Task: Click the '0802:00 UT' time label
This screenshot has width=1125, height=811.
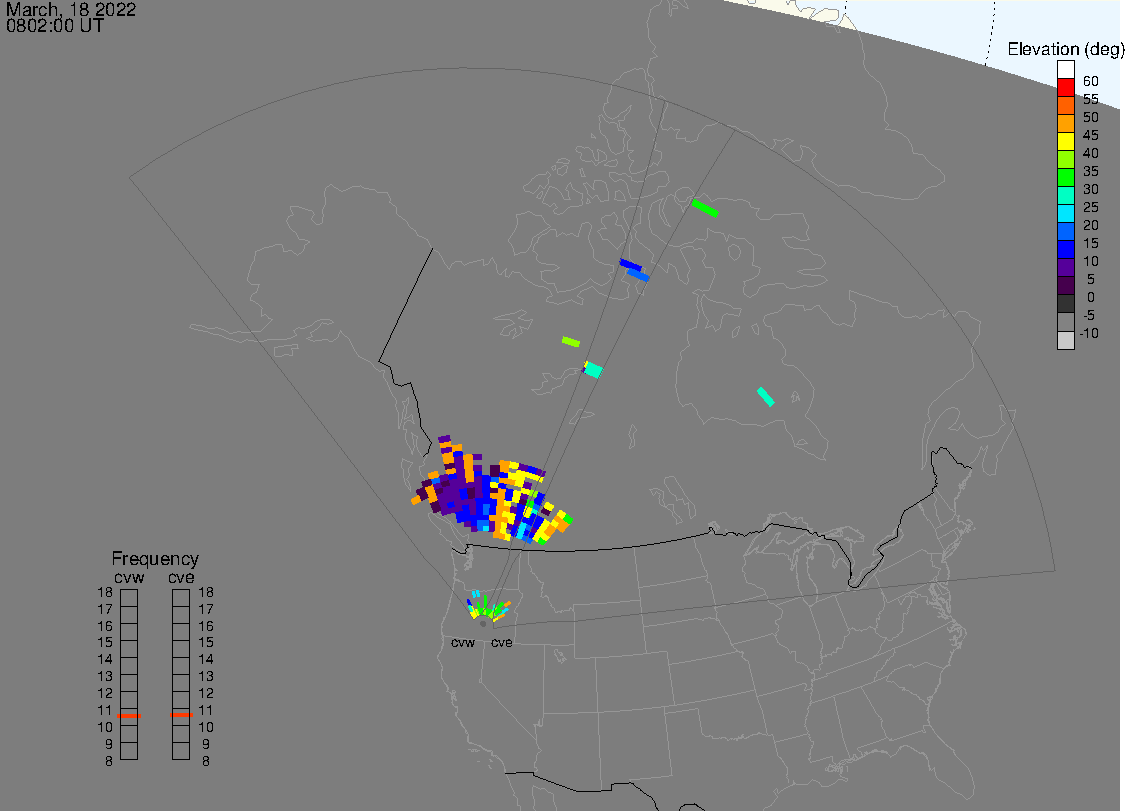Action: [x=55, y=26]
